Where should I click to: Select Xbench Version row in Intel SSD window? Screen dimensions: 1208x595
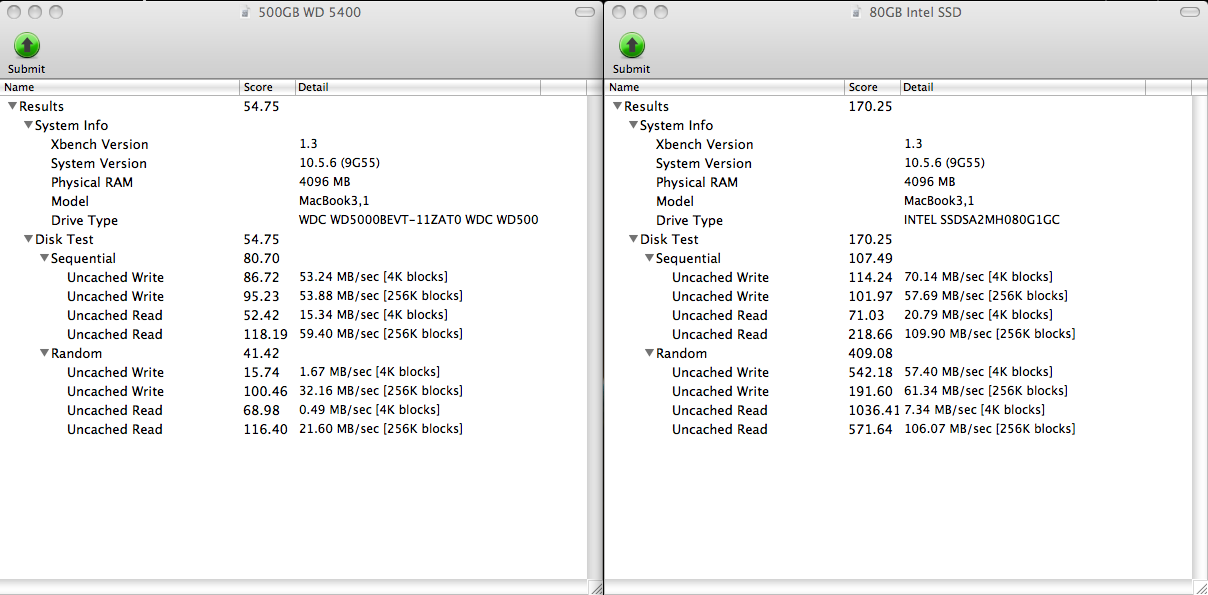point(898,144)
